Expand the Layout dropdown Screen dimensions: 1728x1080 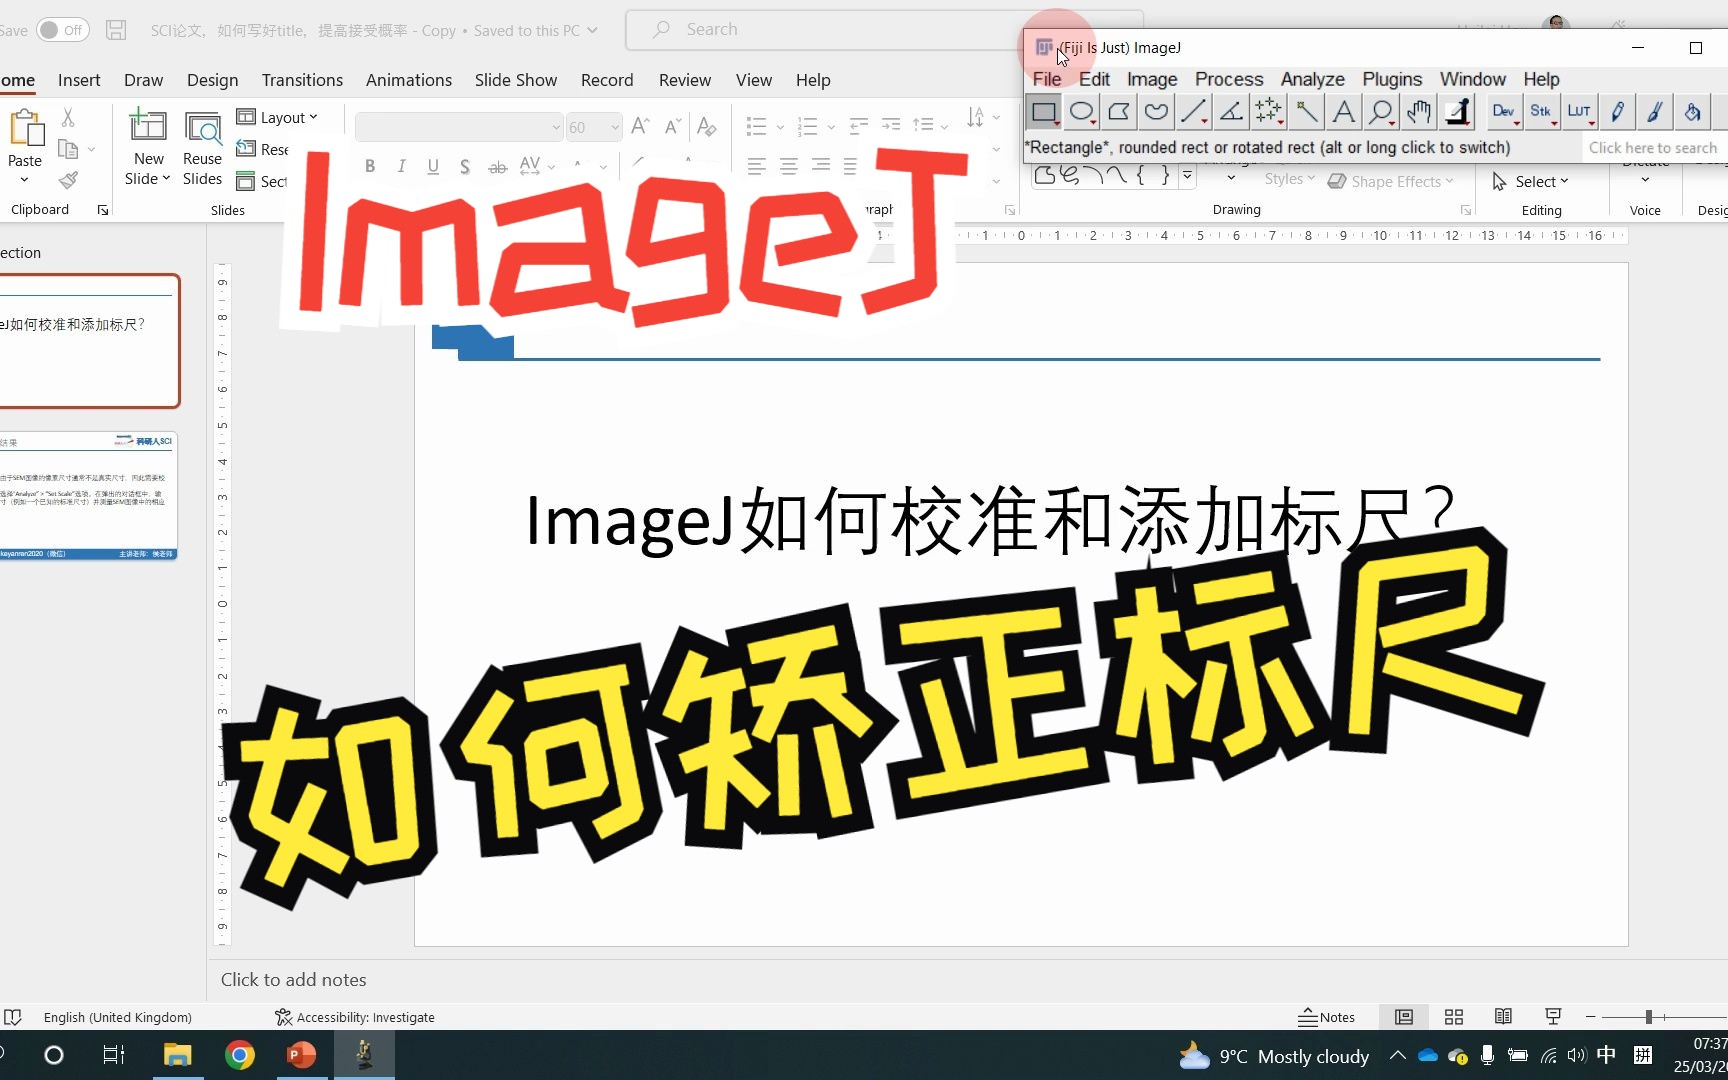277,117
